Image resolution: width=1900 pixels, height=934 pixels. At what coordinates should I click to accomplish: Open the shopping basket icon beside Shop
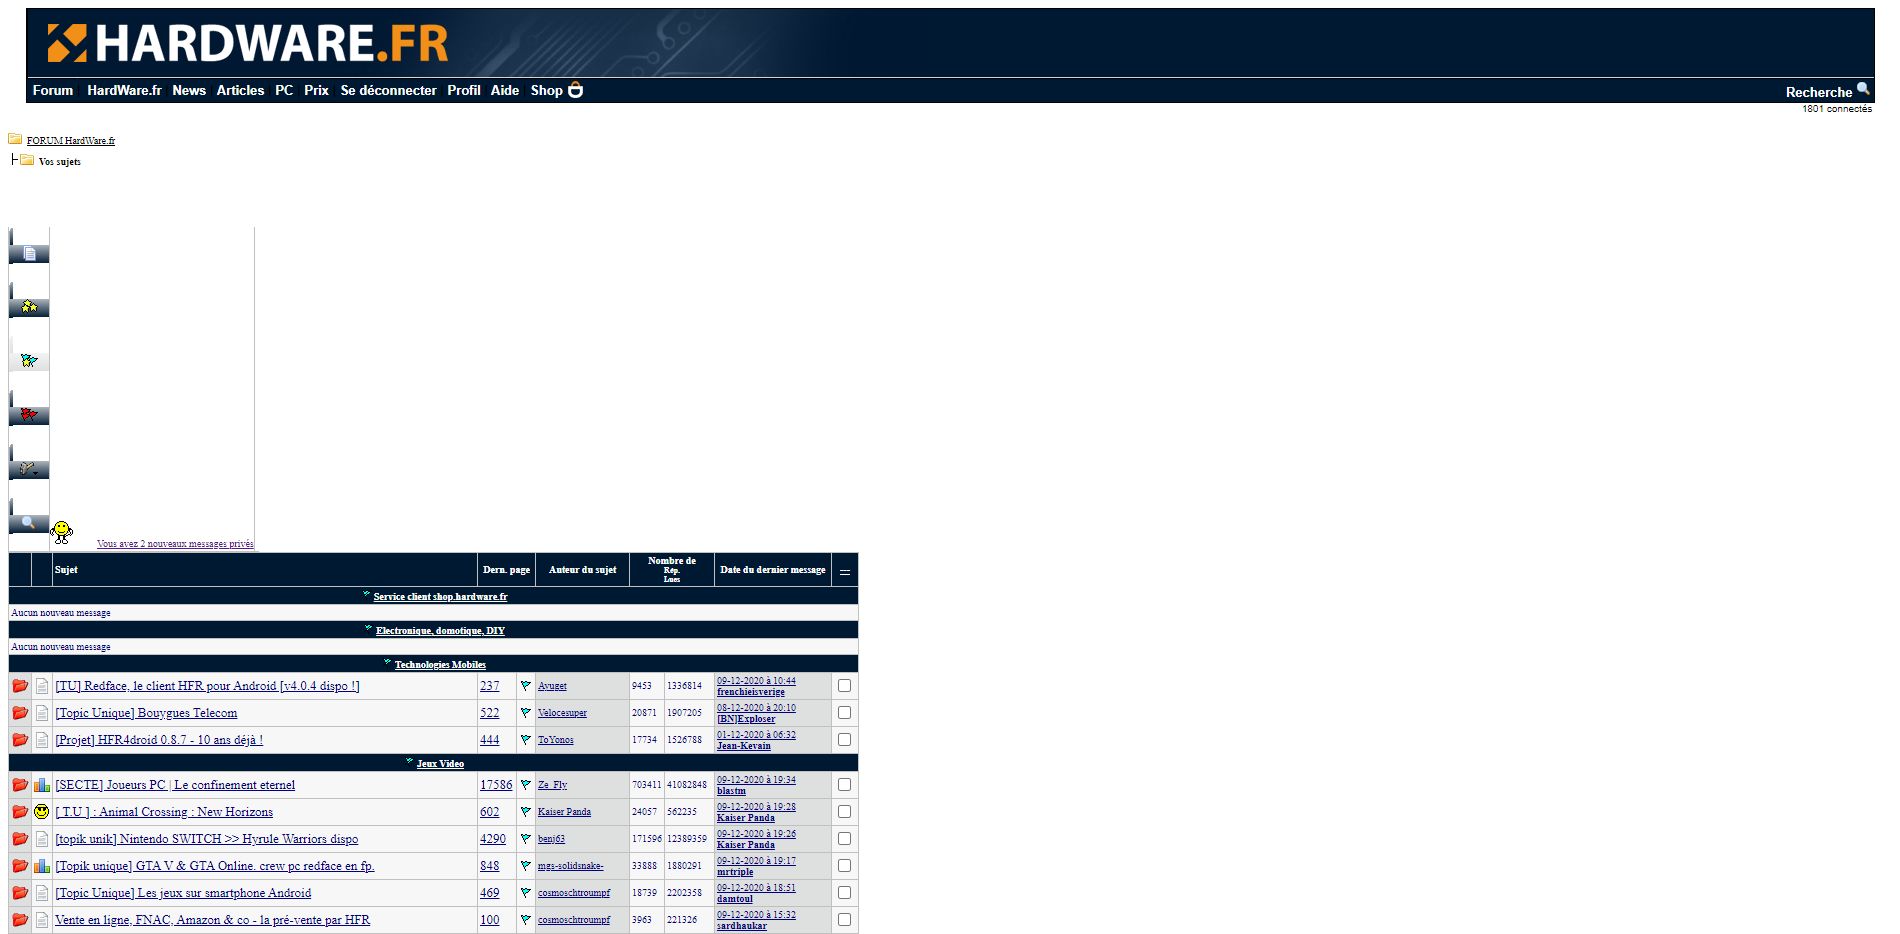(x=575, y=90)
